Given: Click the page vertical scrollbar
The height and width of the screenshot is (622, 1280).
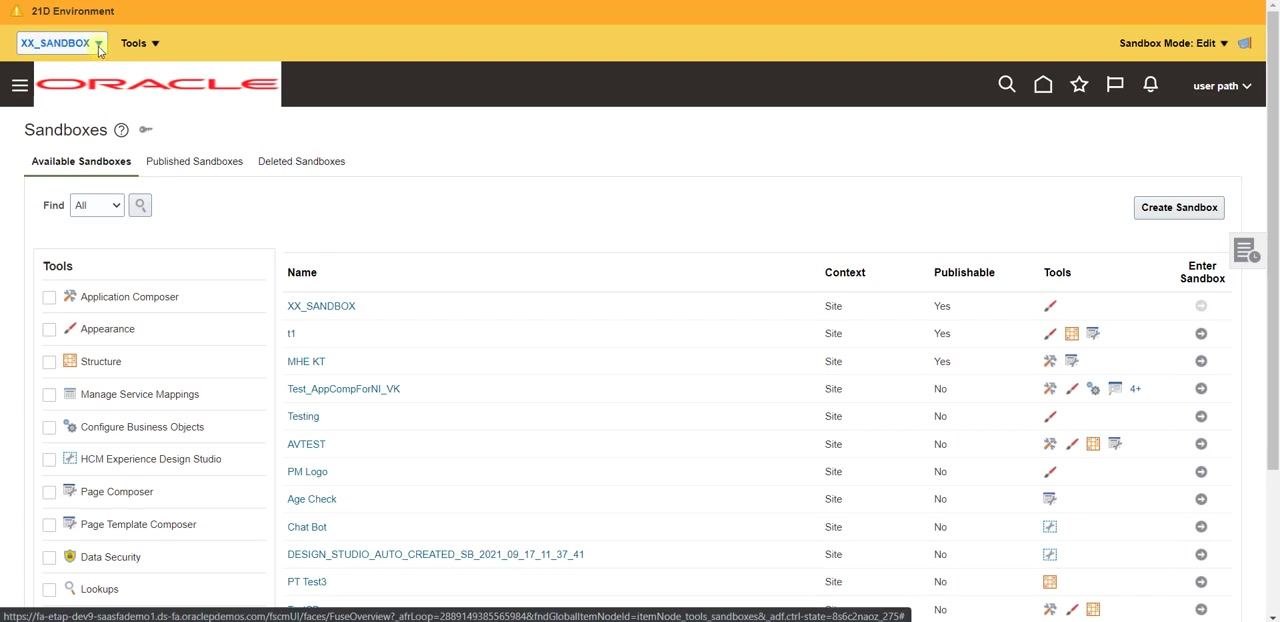Looking at the screenshot, I should [1272, 240].
